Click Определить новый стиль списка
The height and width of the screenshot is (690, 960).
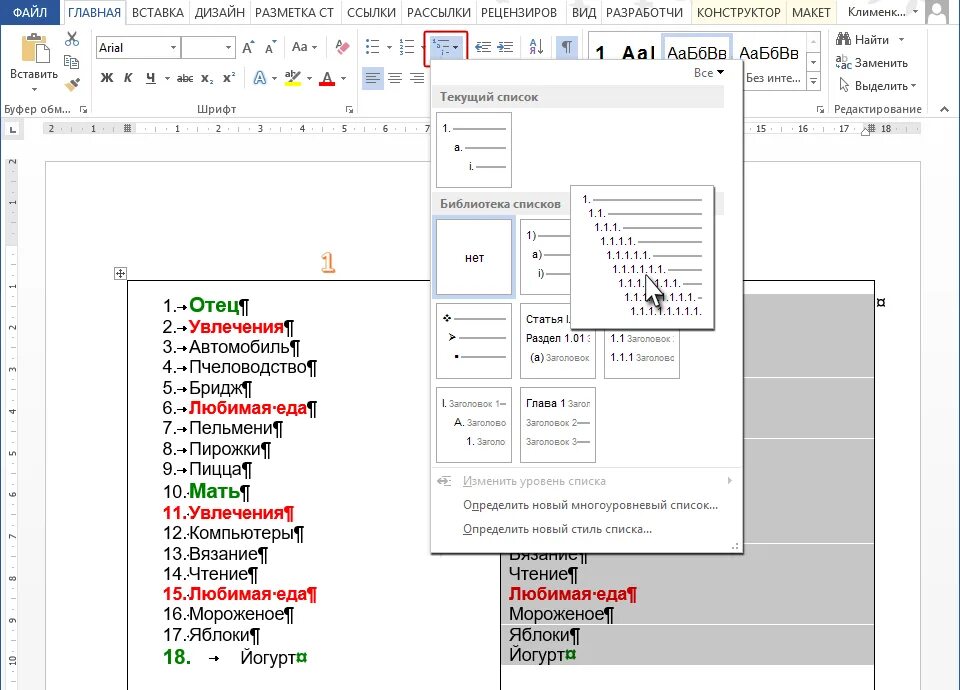(x=557, y=529)
